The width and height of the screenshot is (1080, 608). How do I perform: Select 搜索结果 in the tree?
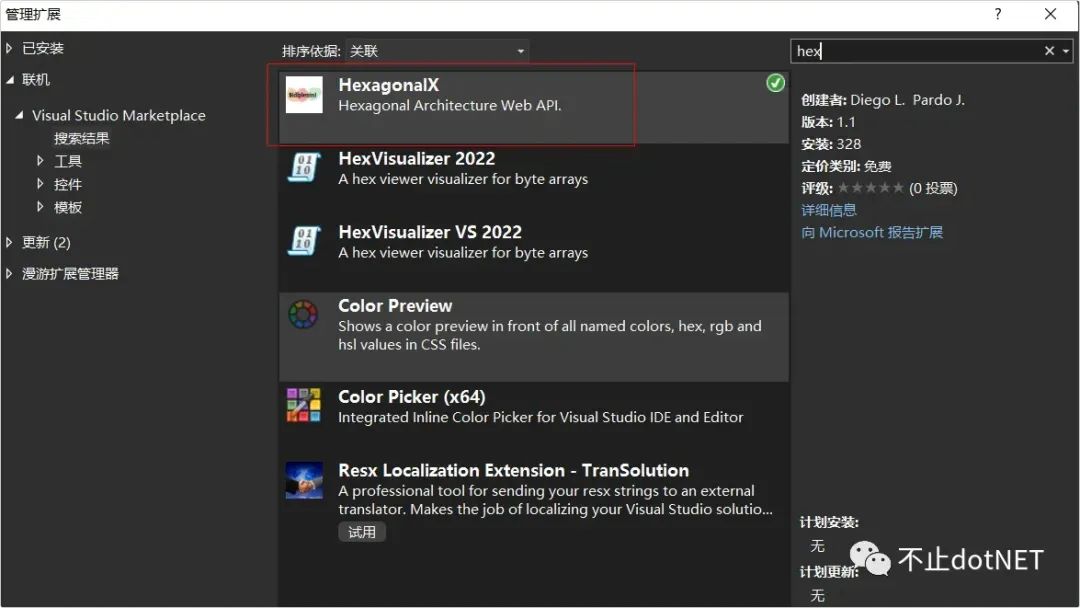82,138
